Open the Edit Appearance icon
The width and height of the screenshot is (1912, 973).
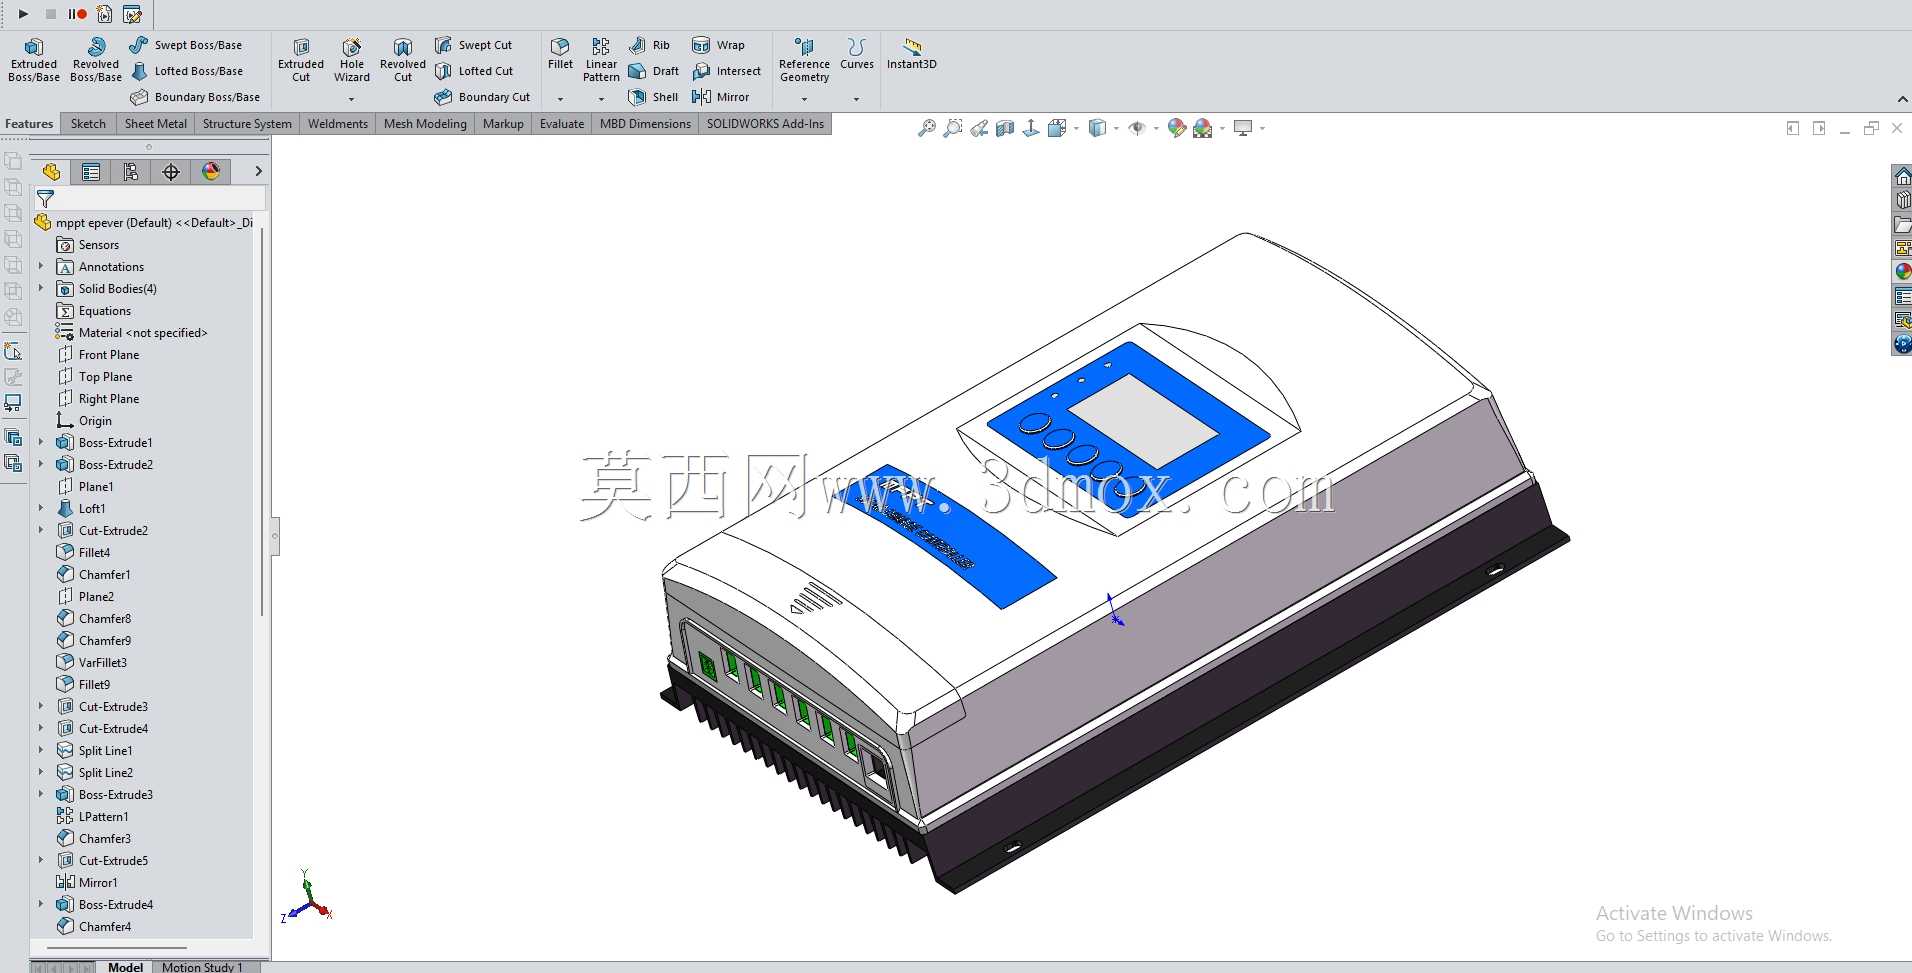click(1177, 128)
